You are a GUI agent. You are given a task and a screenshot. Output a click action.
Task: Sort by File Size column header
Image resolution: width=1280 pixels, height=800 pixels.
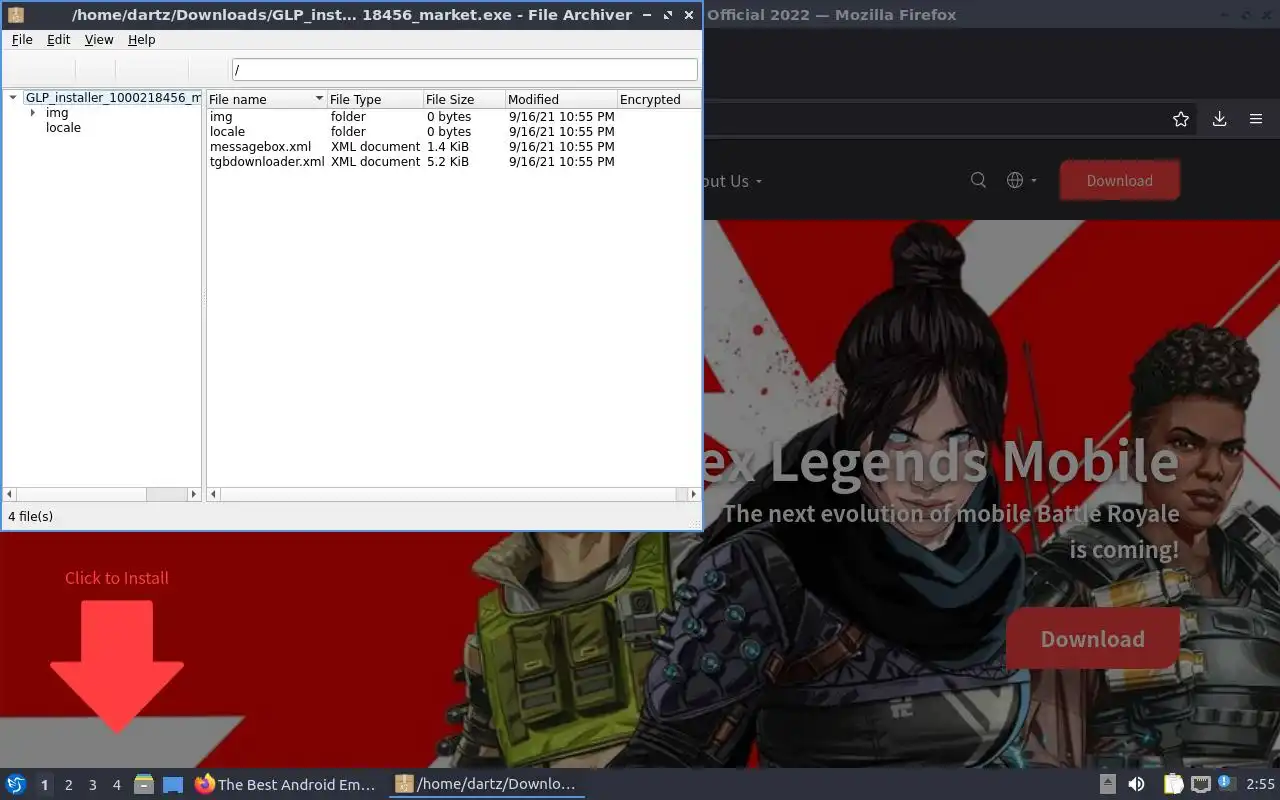(x=463, y=99)
